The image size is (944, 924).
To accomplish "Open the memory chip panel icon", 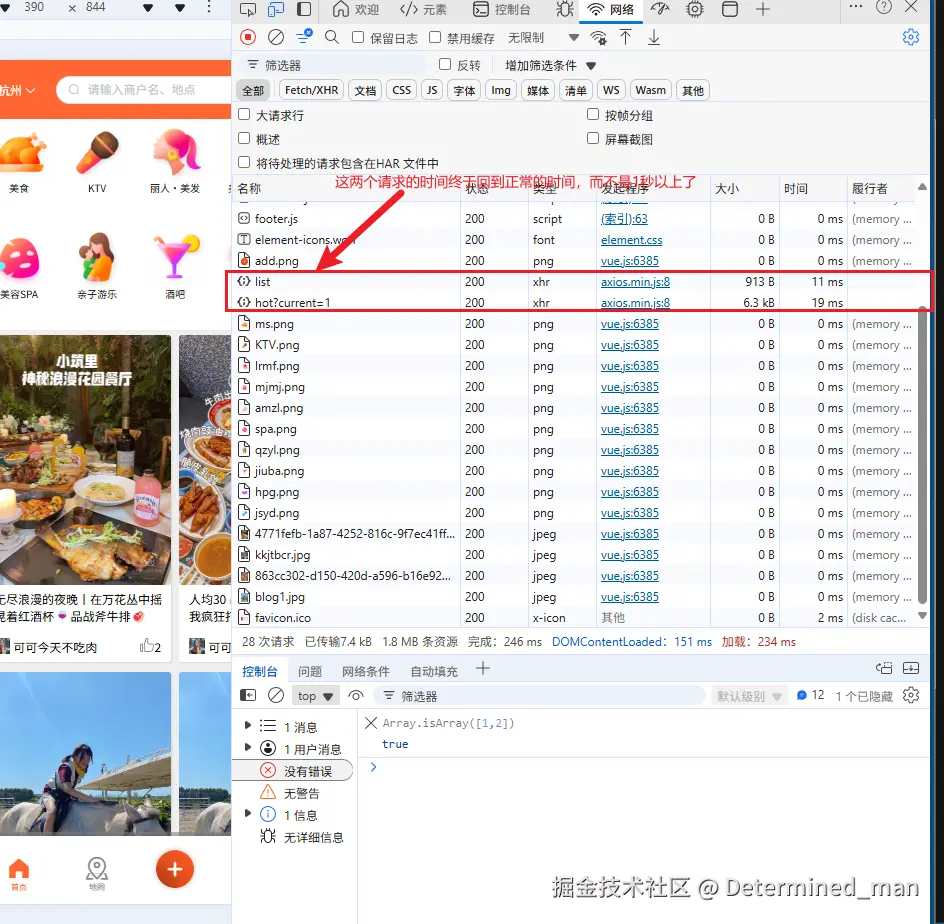I will [695, 10].
